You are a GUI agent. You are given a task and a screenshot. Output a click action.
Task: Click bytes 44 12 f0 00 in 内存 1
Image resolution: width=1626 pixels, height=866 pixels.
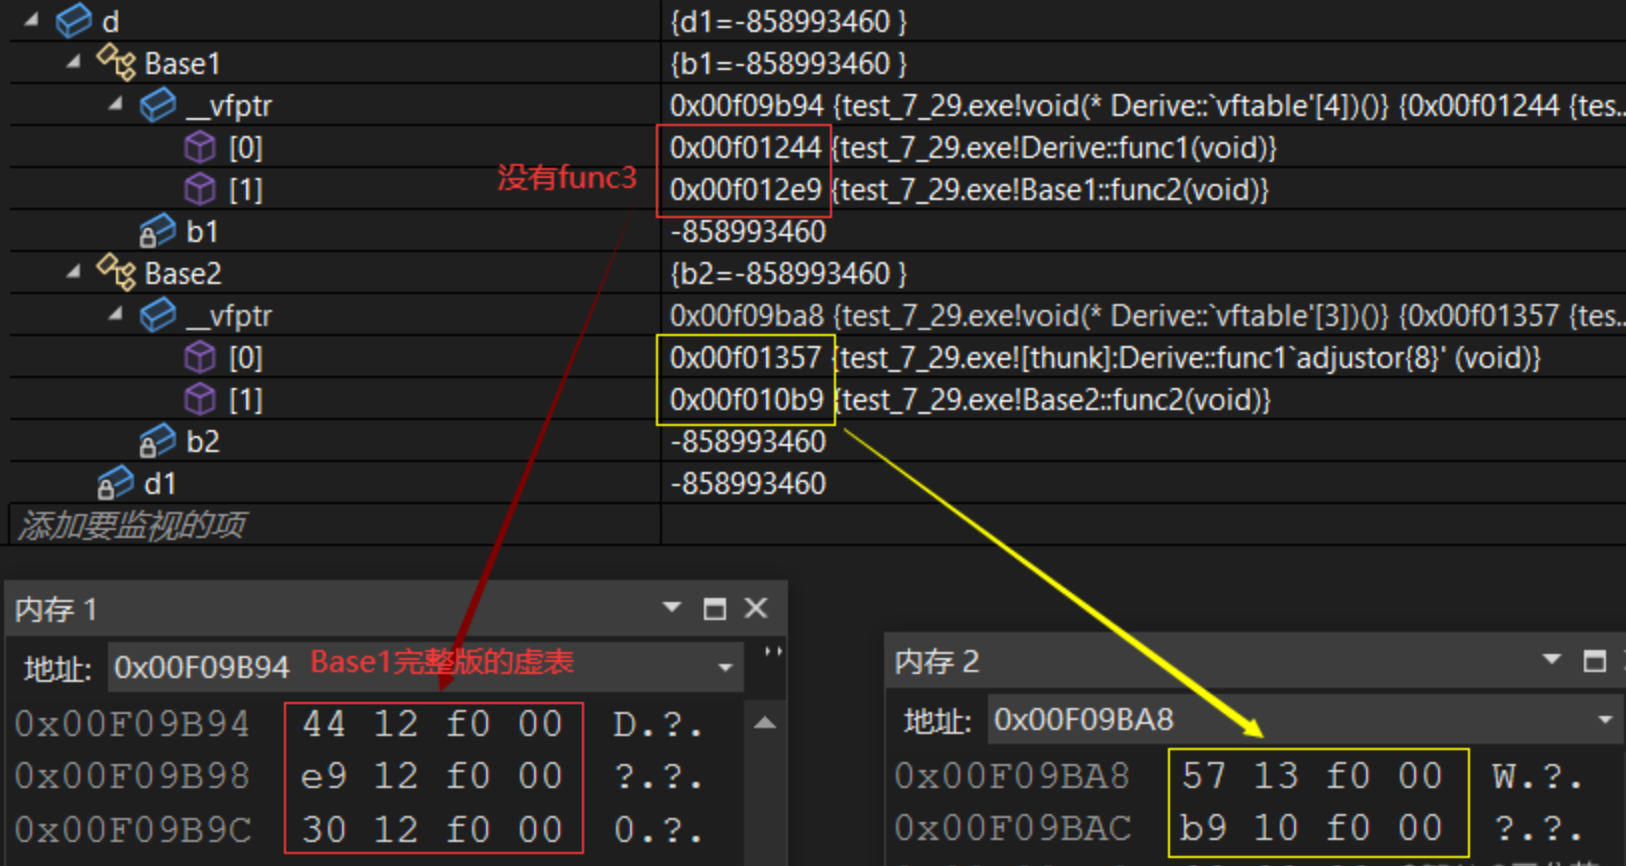pos(433,724)
